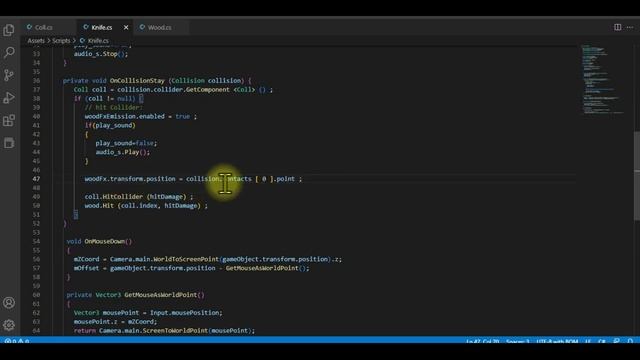Click 'if (coll != null)' on line 38
The height and width of the screenshot is (360, 640).
click(104, 98)
